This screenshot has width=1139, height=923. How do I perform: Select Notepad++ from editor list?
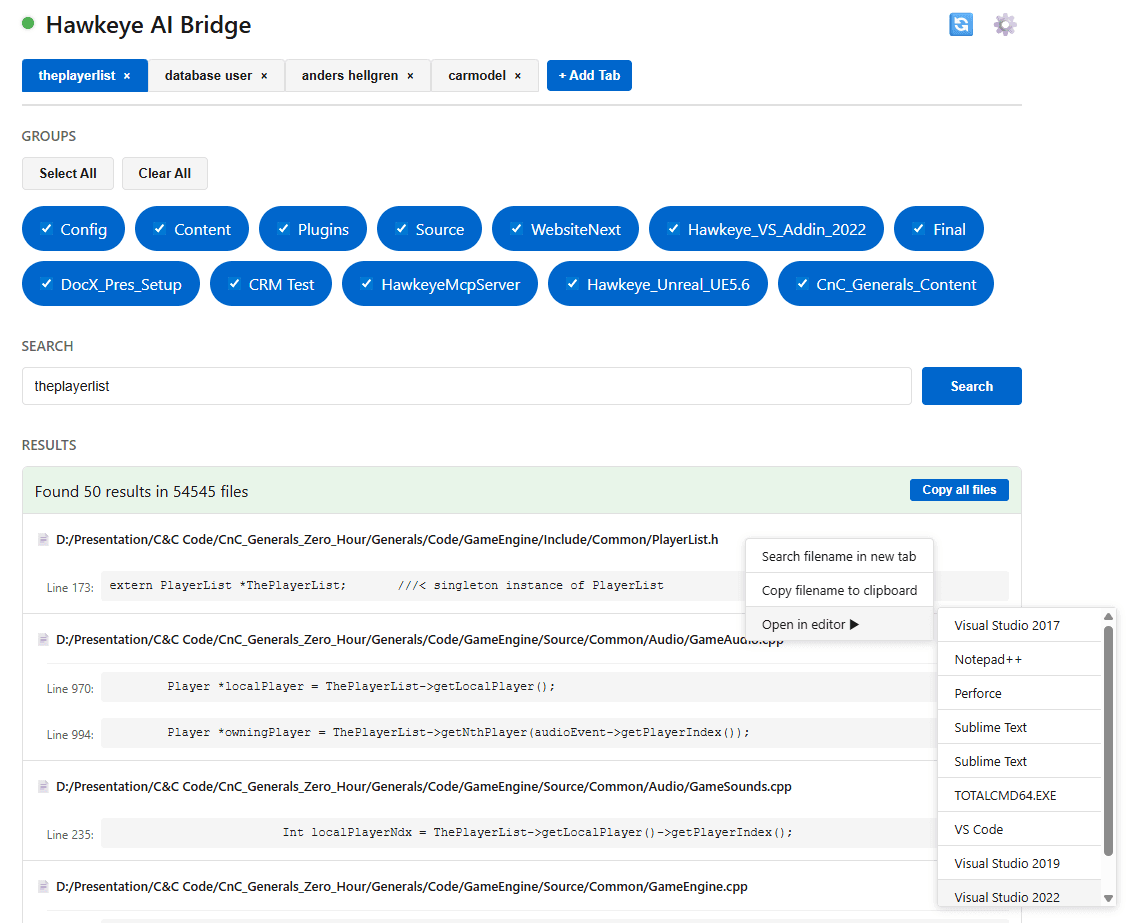point(1019,660)
